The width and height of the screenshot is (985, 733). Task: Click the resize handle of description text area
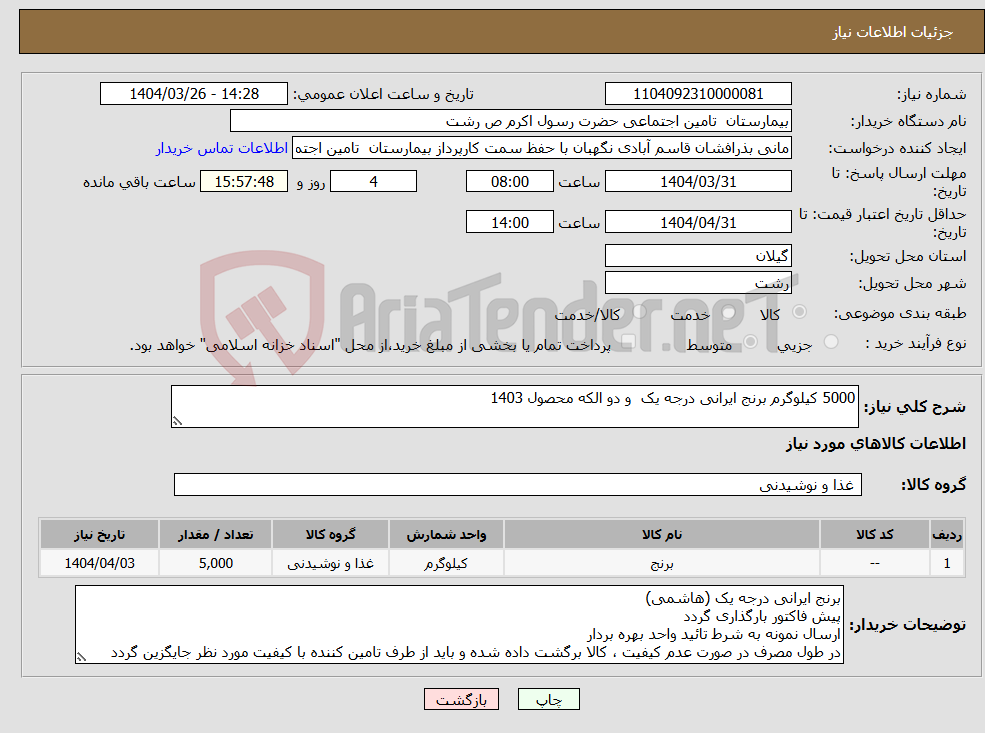177,421
